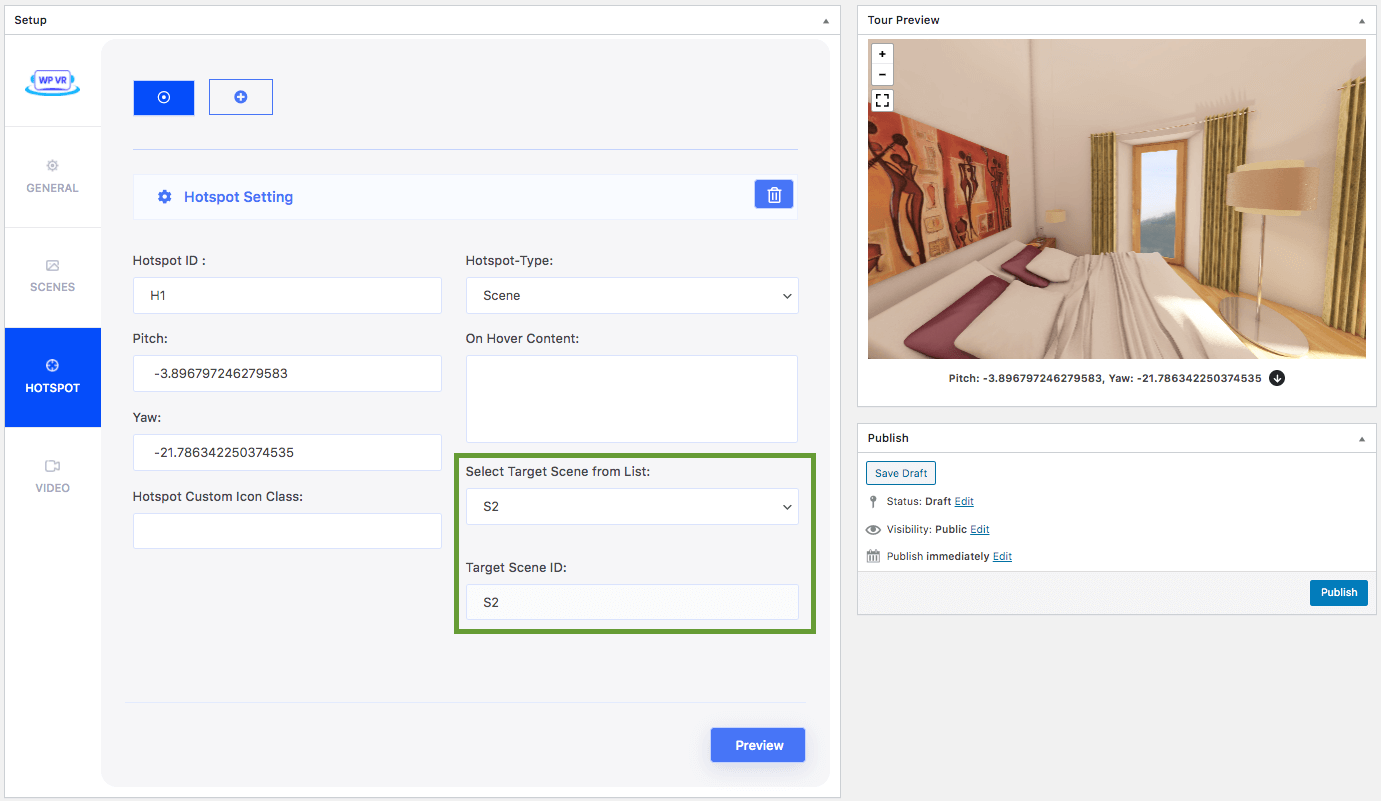Delete hotspot using the trash icon
The width and height of the screenshot is (1381, 801).
(774, 195)
